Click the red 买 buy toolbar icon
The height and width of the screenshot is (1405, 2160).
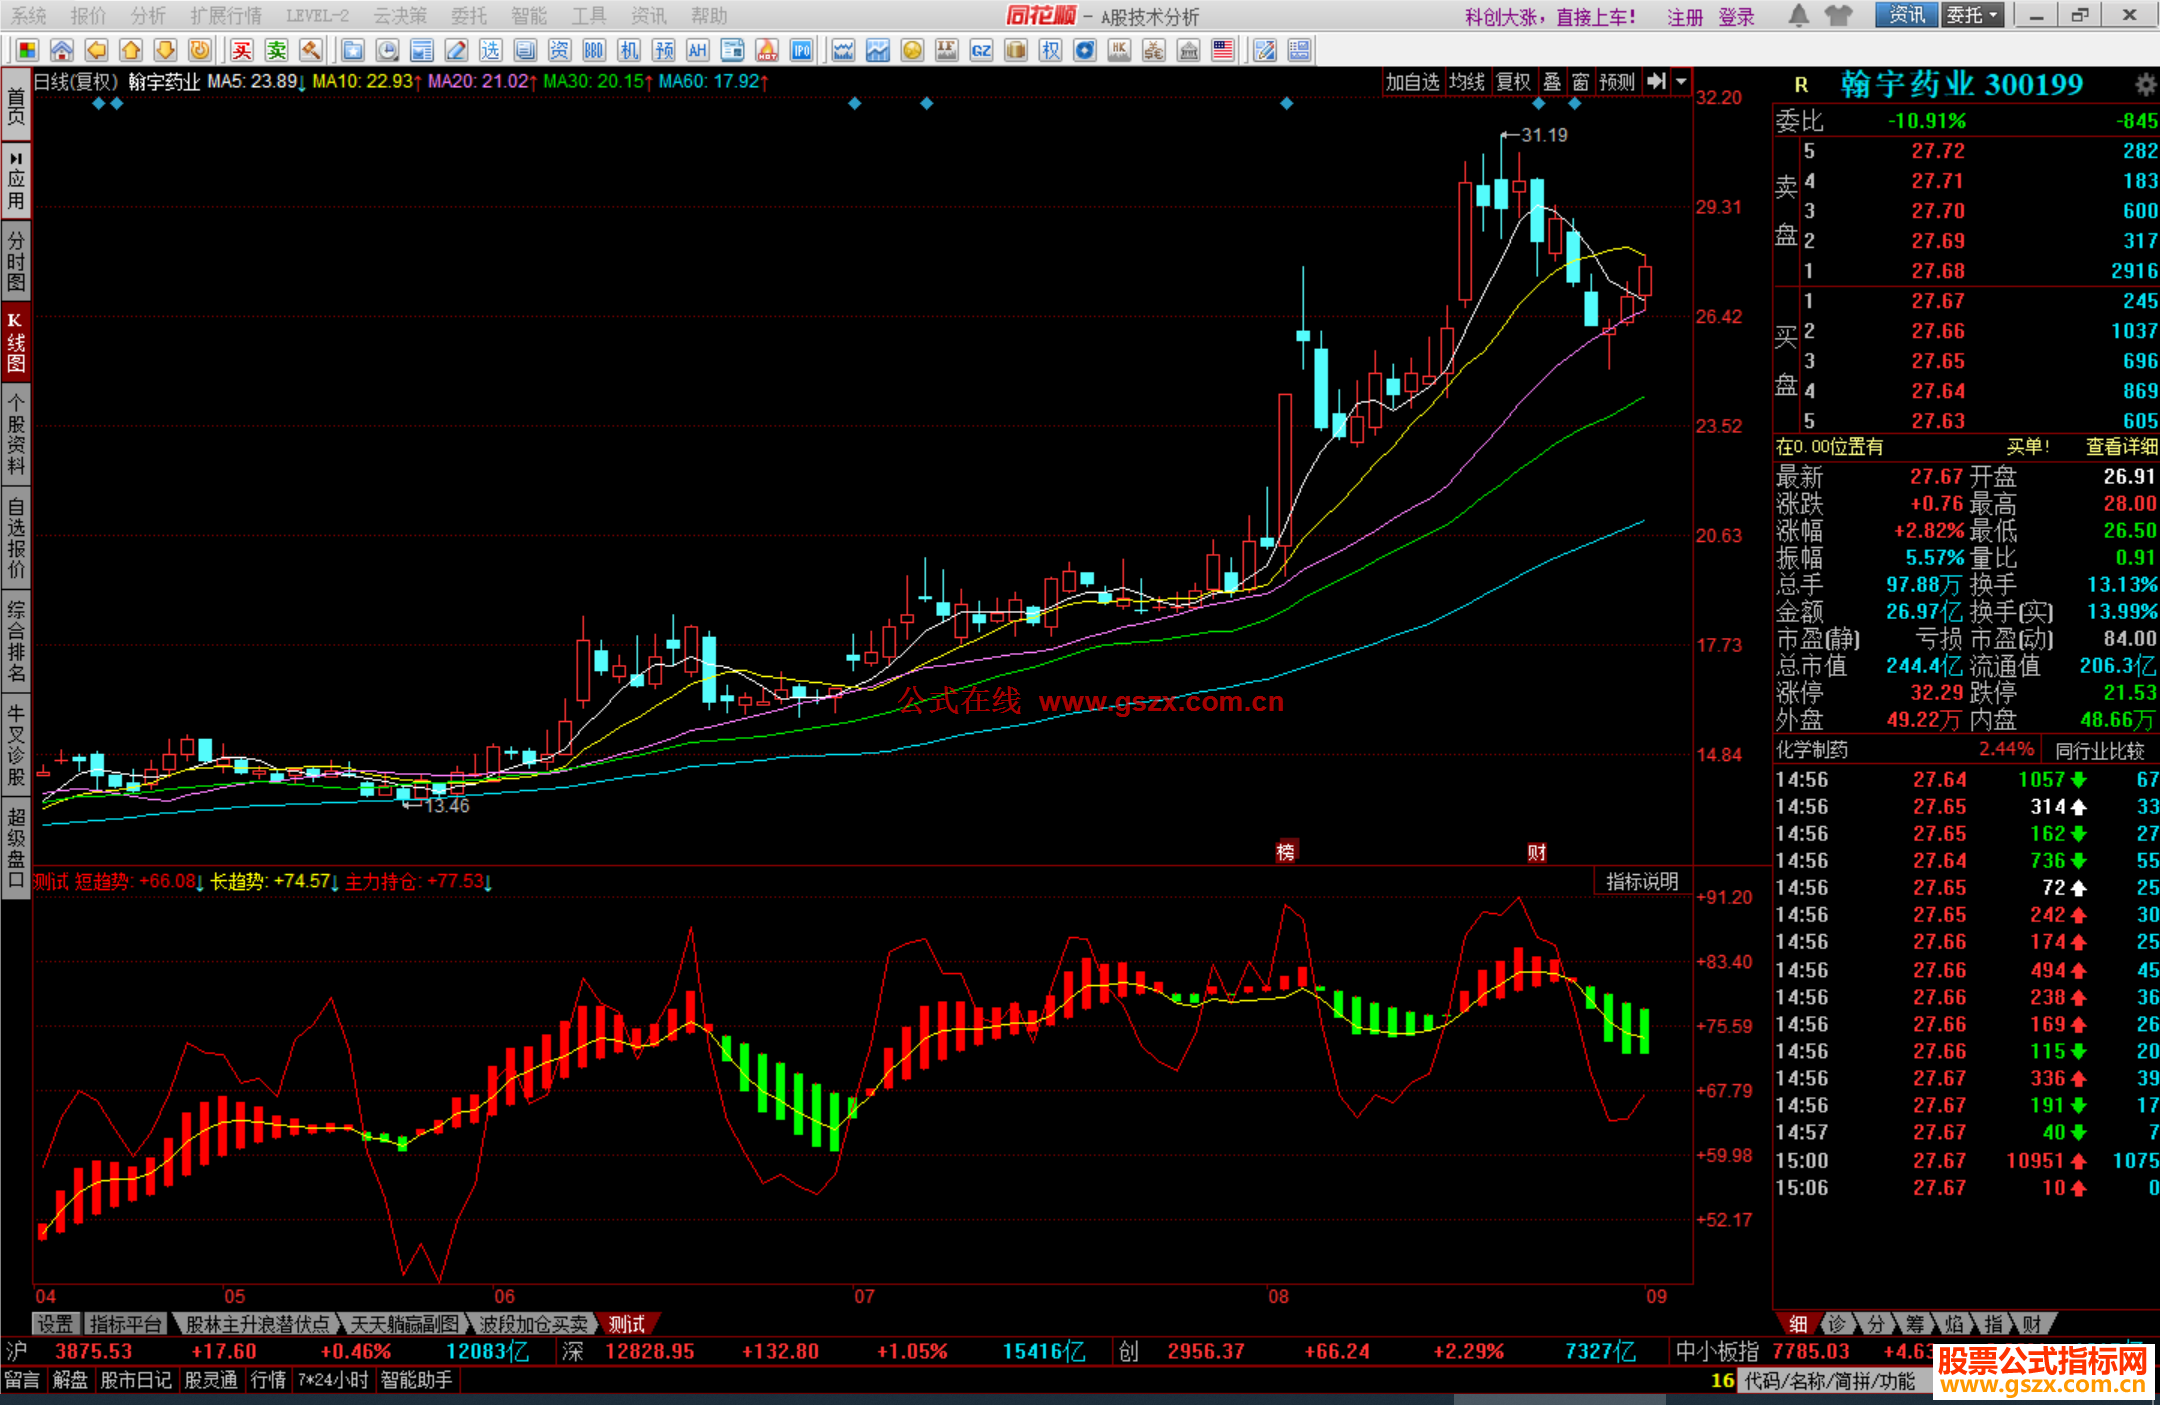242,51
